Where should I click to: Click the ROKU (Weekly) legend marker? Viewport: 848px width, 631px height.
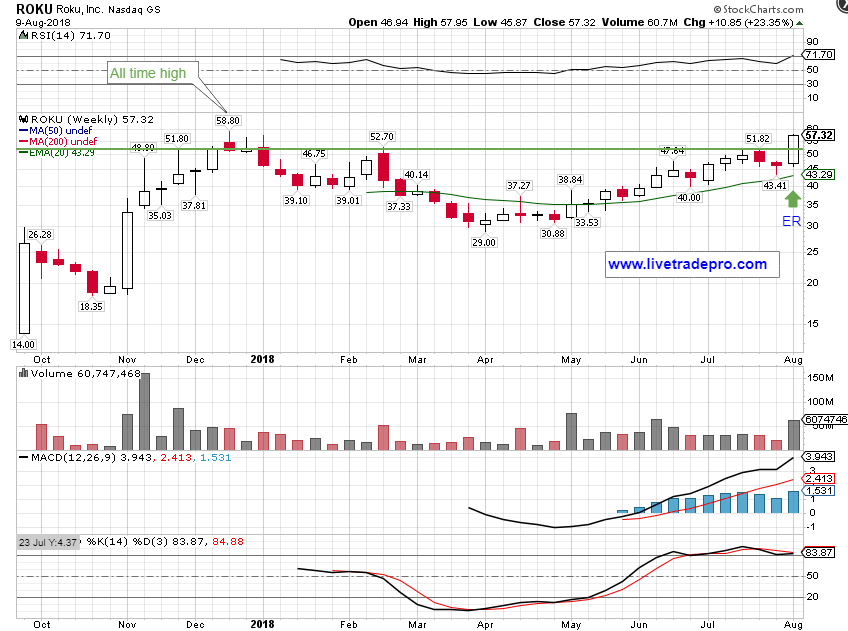tap(24, 117)
